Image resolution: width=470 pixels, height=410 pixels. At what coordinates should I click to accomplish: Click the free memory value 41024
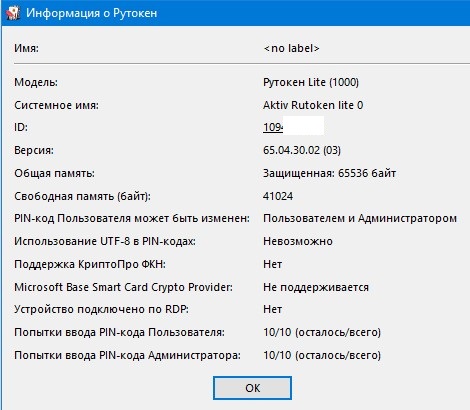tap(278, 196)
